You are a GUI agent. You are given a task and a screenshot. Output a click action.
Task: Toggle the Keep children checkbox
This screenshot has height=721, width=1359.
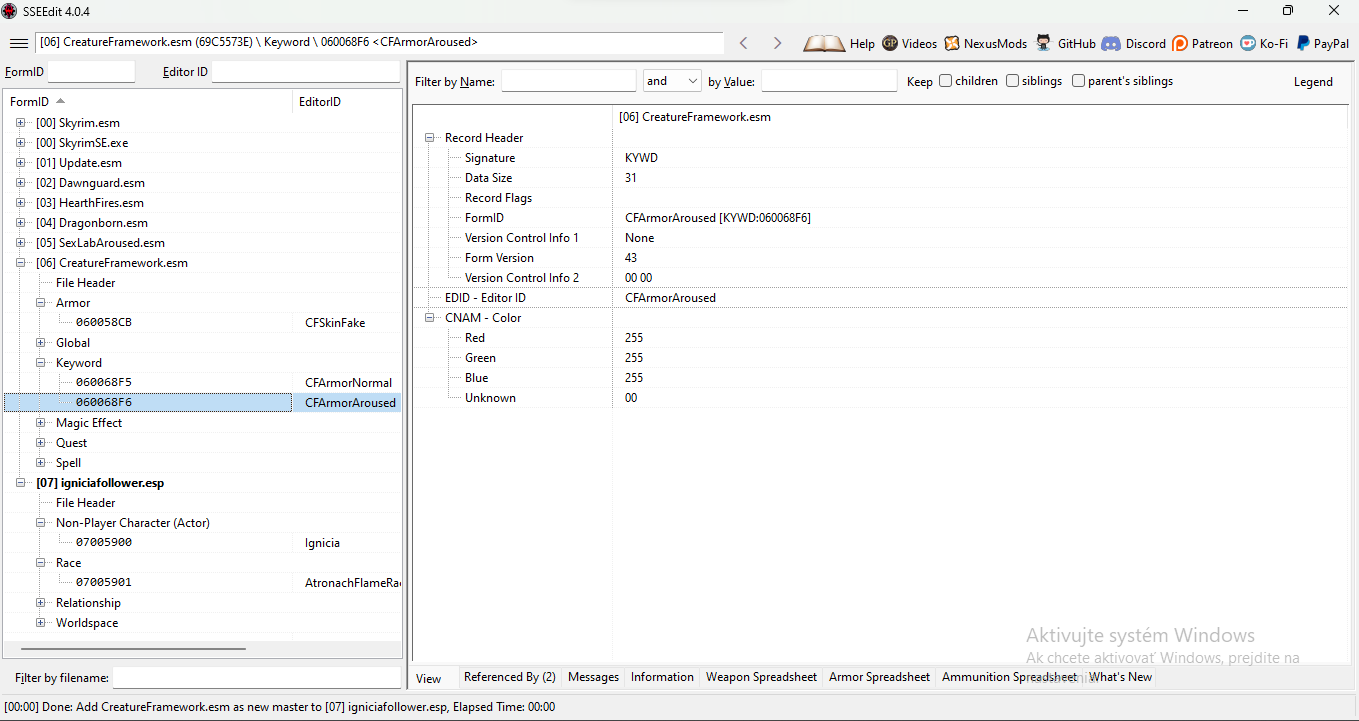(x=945, y=81)
